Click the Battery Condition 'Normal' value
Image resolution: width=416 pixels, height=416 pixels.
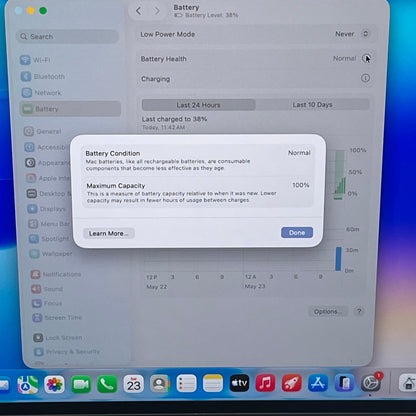pyautogui.click(x=299, y=153)
